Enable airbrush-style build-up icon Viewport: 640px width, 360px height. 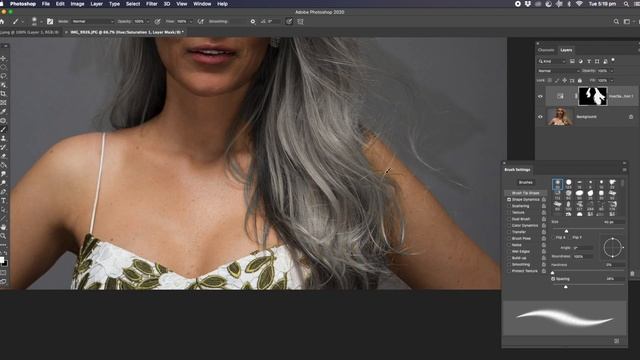coord(200,21)
